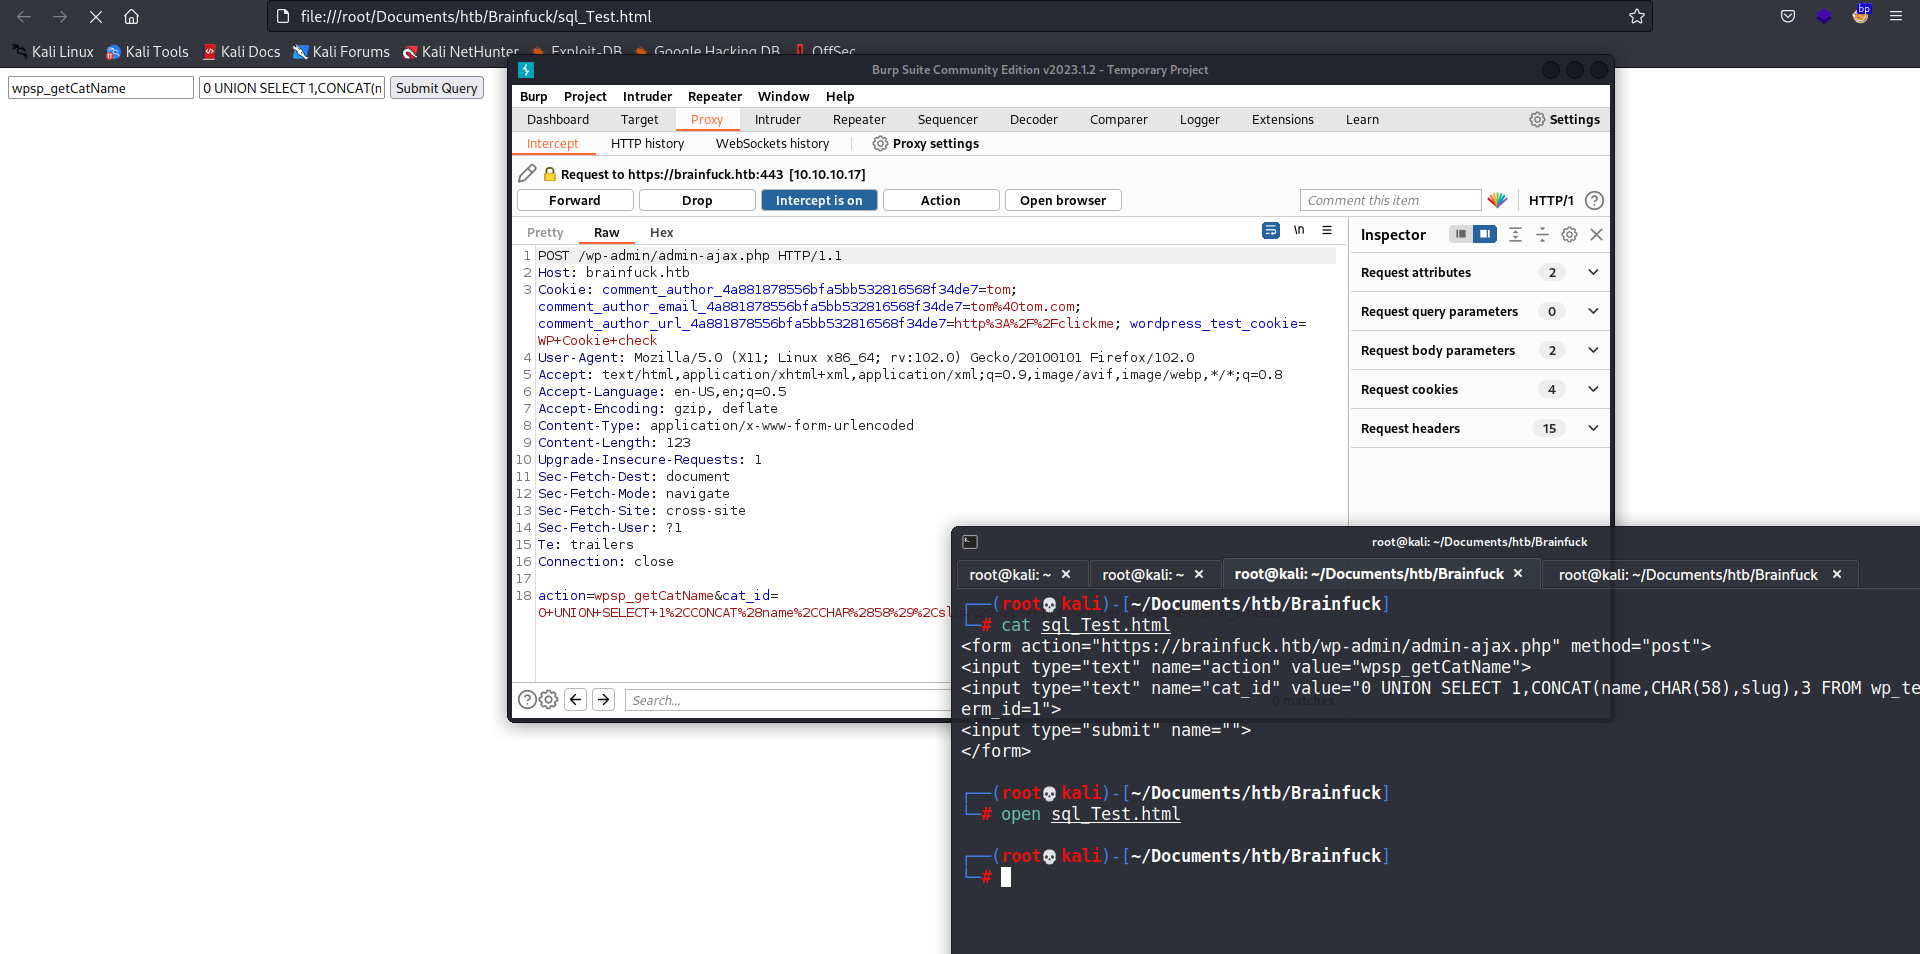This screenshot has width=1920, height=954.
Task: Drop the intercepted request
Action: 697,200
